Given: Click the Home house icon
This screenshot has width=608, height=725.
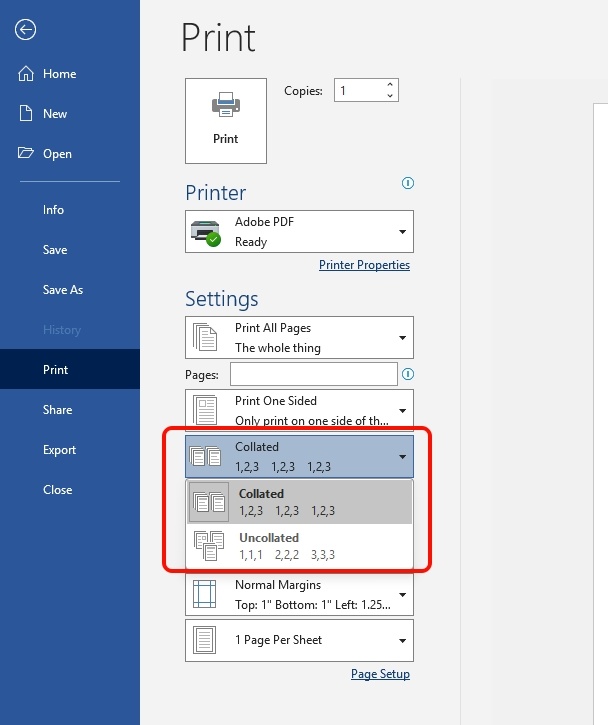Looking at the screenshot, I should pos(26,74).
